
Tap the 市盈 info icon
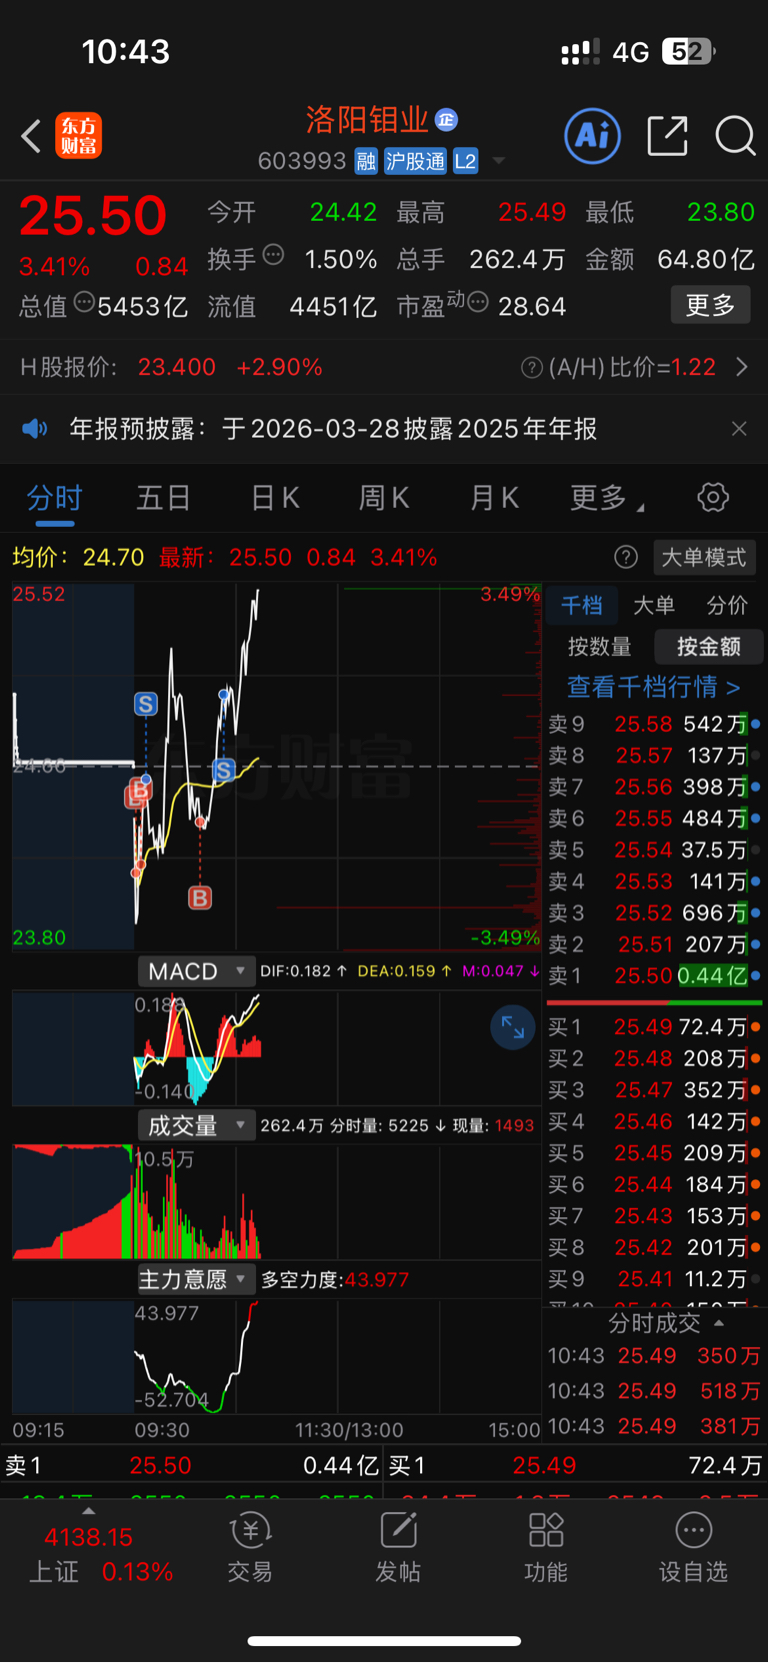pos(478,302)
